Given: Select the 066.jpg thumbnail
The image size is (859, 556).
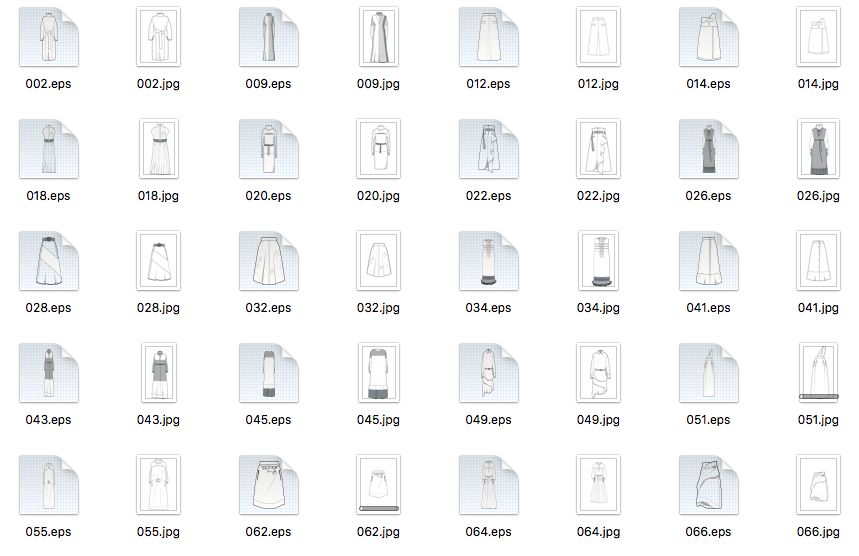Looking at the screenshot, I should point(818,485).
